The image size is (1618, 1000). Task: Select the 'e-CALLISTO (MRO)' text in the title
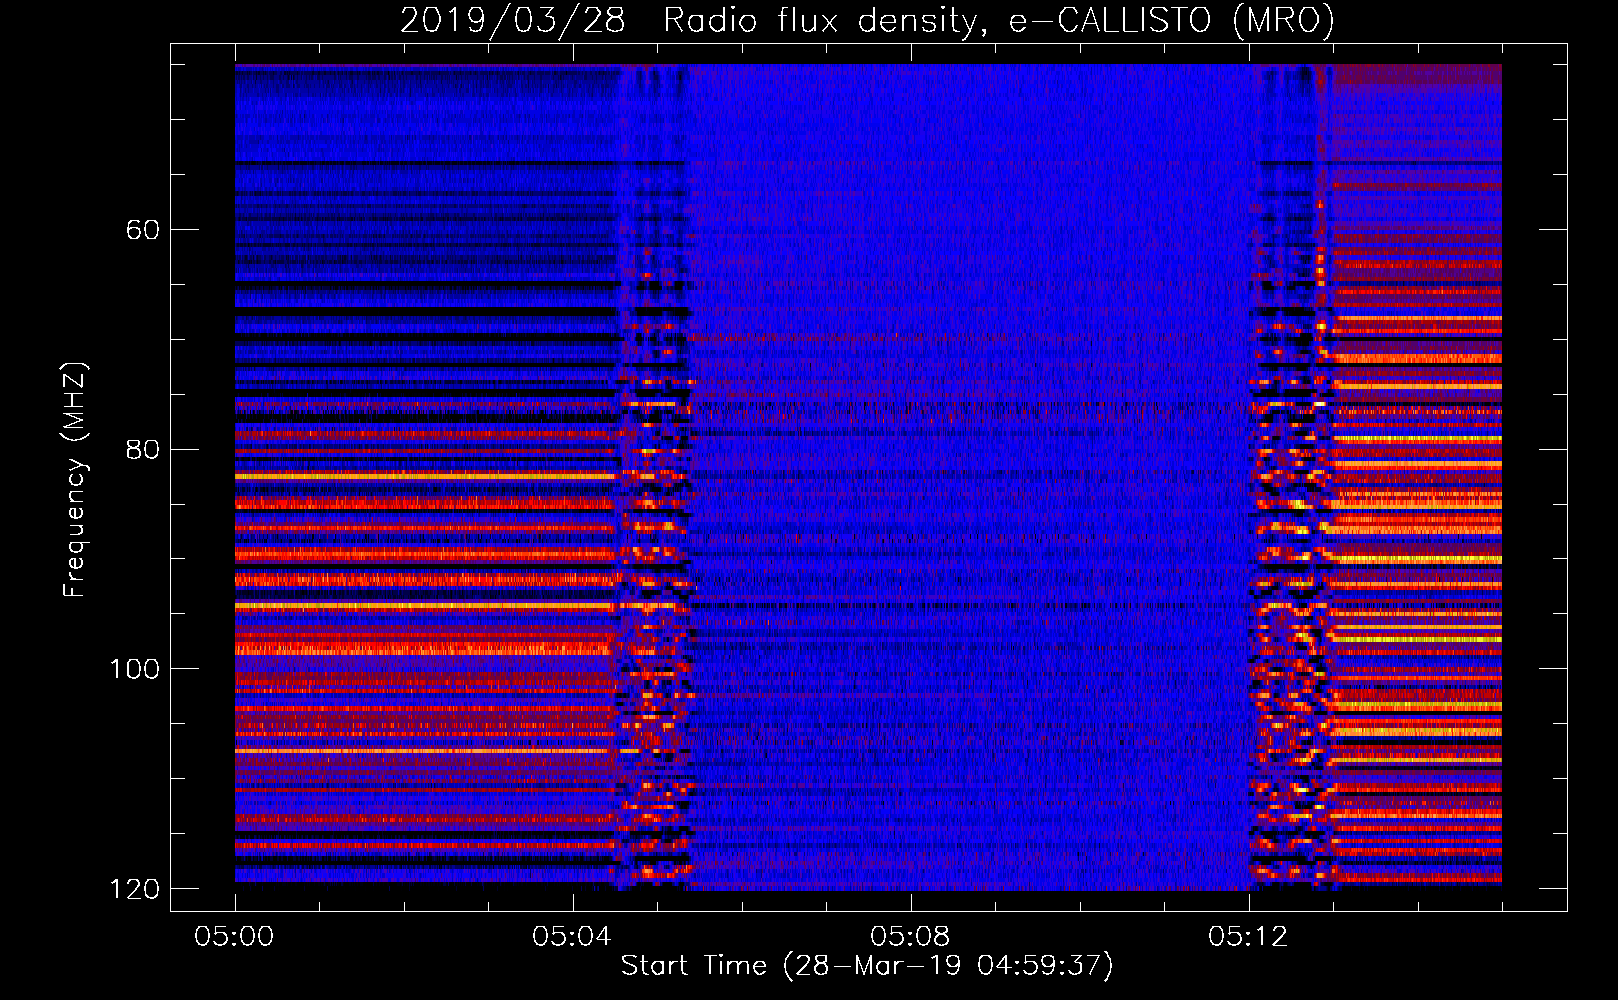tap(1171, 21)
